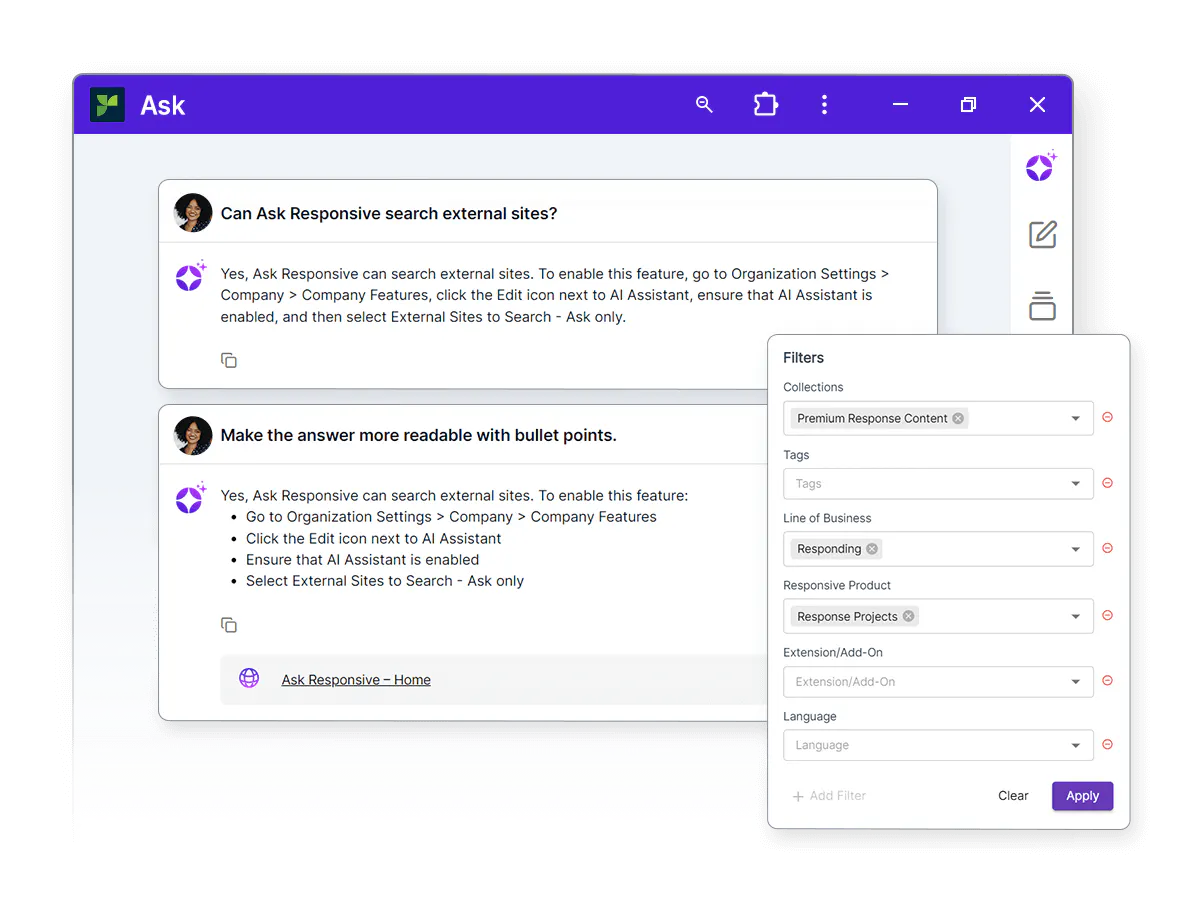This screenshot has height=900, width=1200.
Task: Select the Ask AI sparkle sidebar icon
Action: click(1041, 166)
